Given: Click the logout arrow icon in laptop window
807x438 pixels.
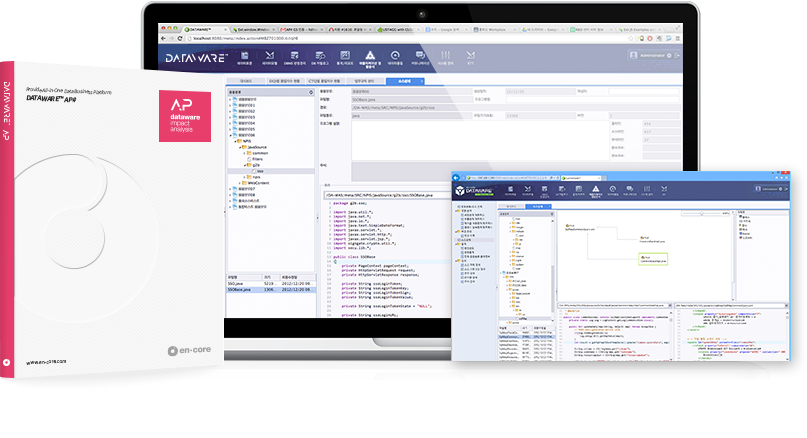Looking at the screenshot, I should coord(677,55).
